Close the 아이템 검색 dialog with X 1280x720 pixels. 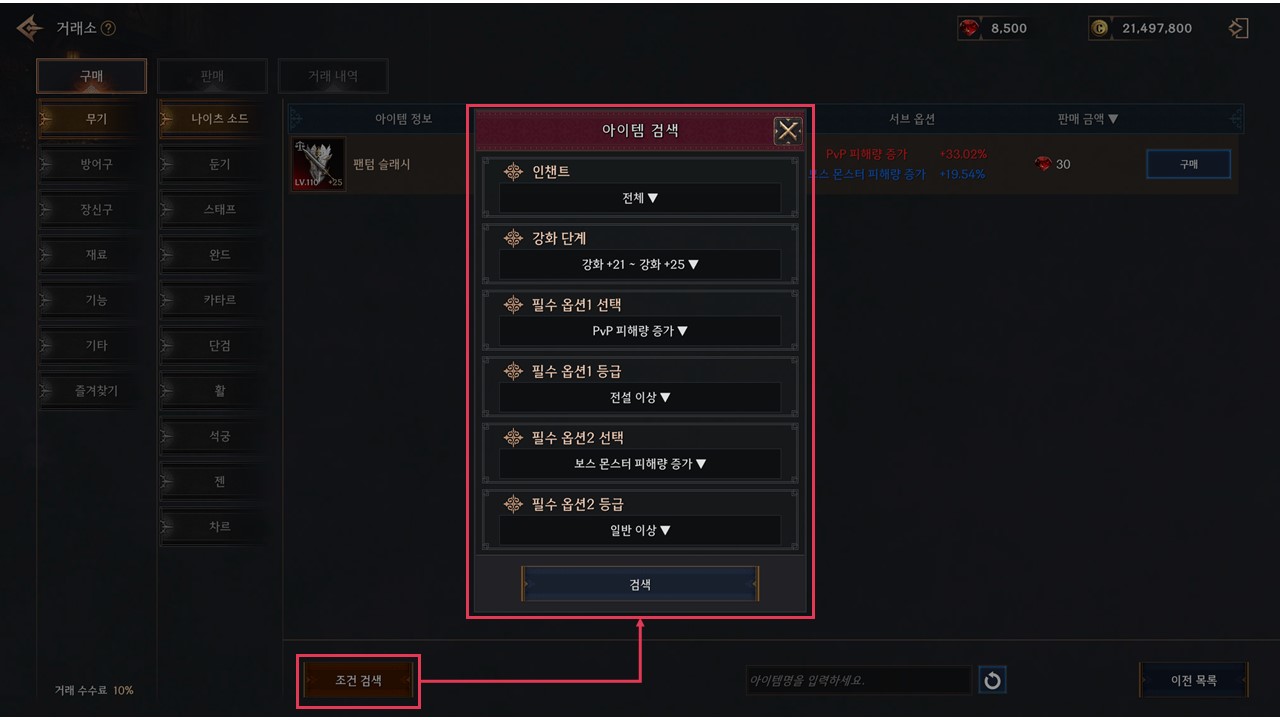789,131
